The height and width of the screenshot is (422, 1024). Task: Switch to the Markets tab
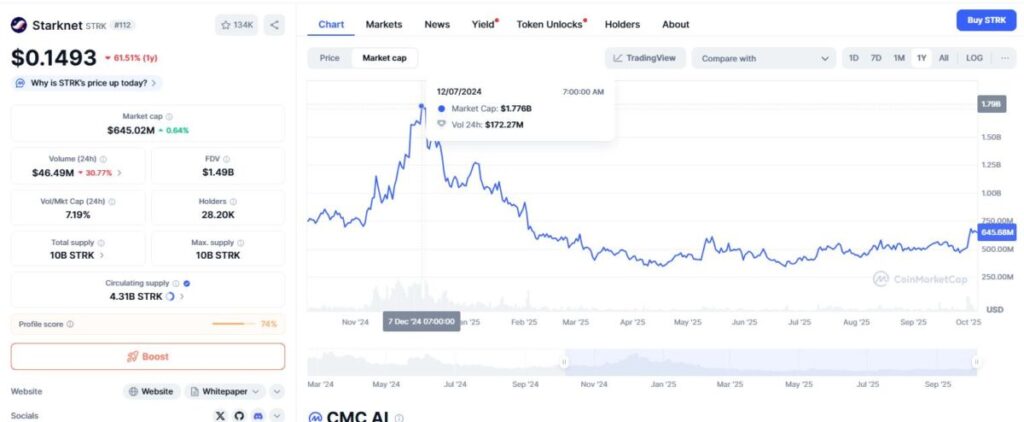click(x=384, y=24)
